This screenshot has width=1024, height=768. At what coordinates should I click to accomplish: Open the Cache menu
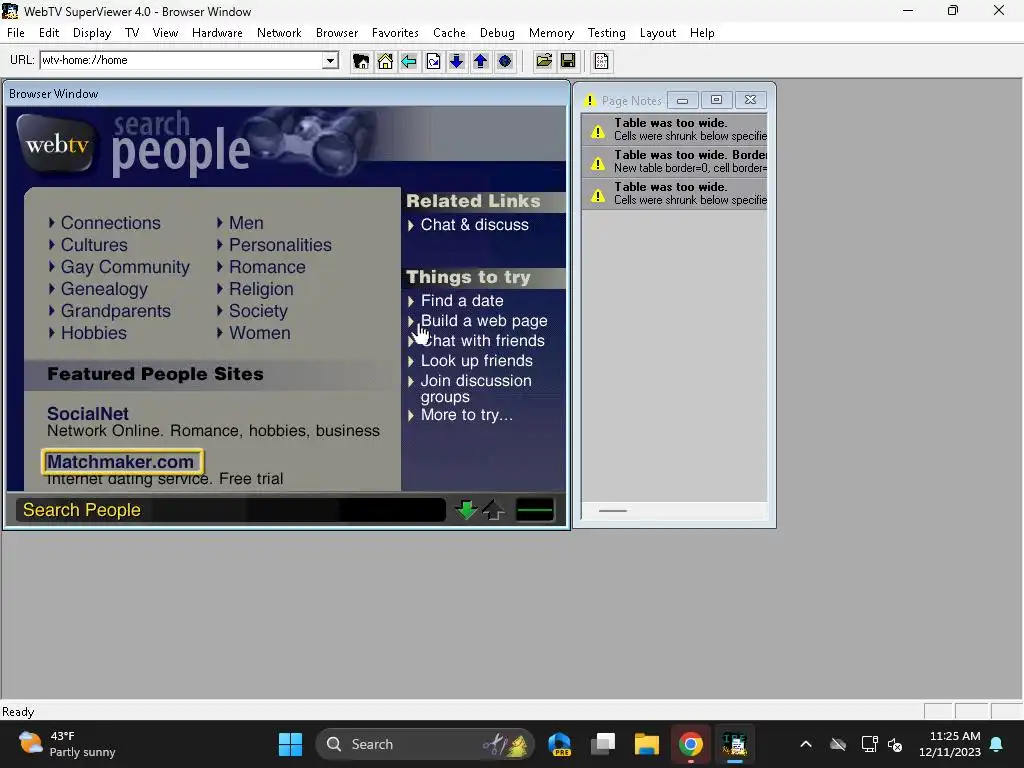[449, 33]
